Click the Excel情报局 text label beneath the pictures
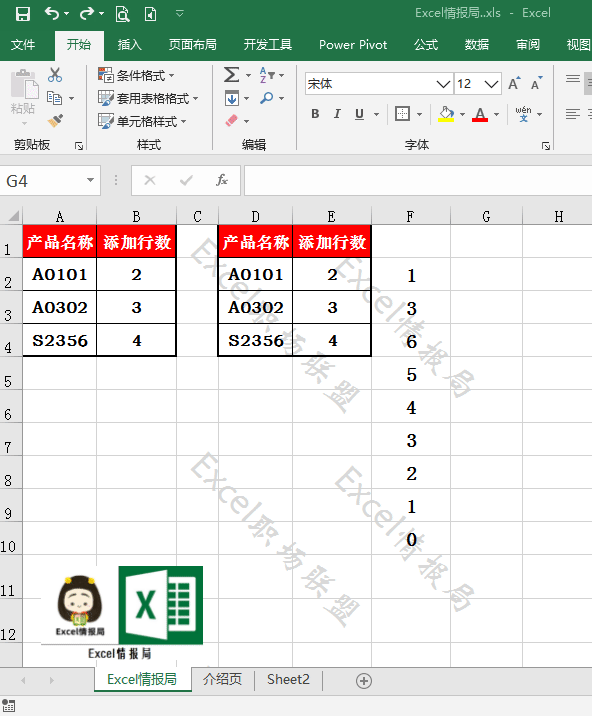Image resolution: width=592 pixels, height=716 pixels. 120,654
